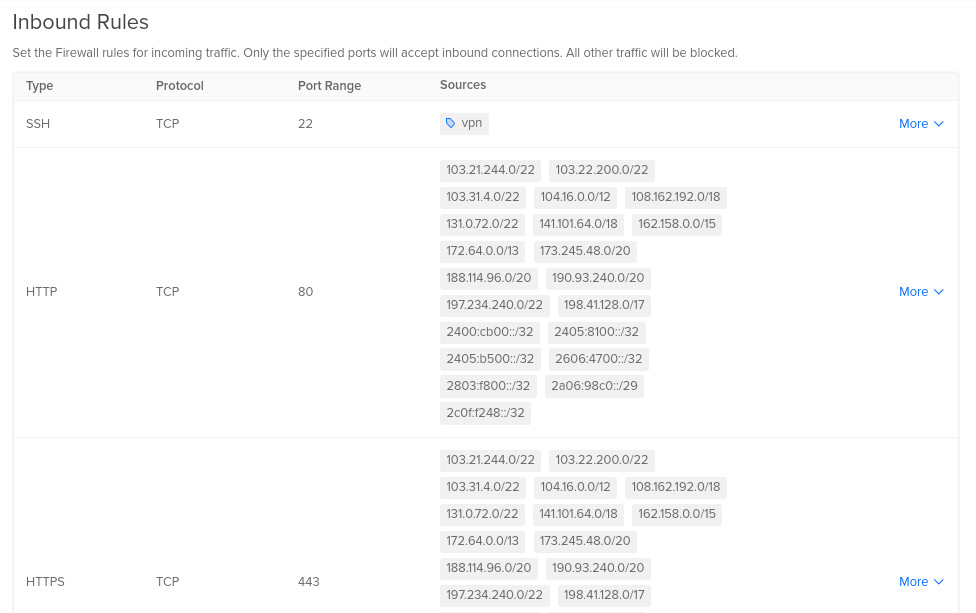The height and width of the screenshot is (613, 976).
Task: Click 131.0.72.0/22 in the HTTPS rule
Action: (x=482, y=514)
